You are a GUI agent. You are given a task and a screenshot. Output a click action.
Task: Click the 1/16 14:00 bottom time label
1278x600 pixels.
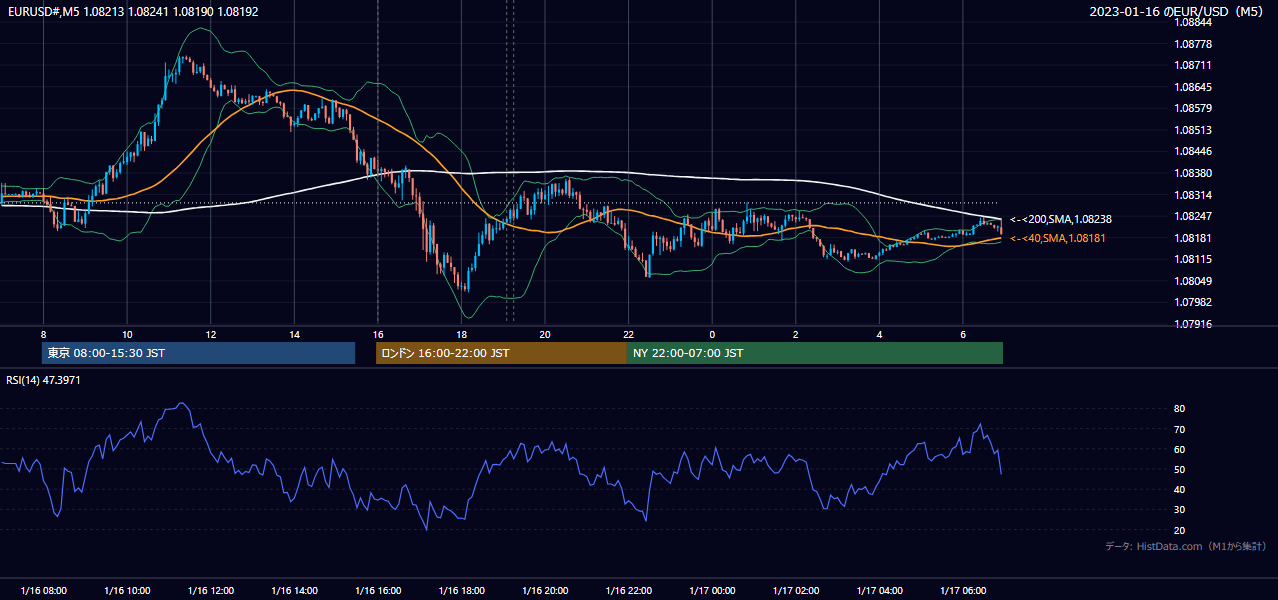[294, 591]
